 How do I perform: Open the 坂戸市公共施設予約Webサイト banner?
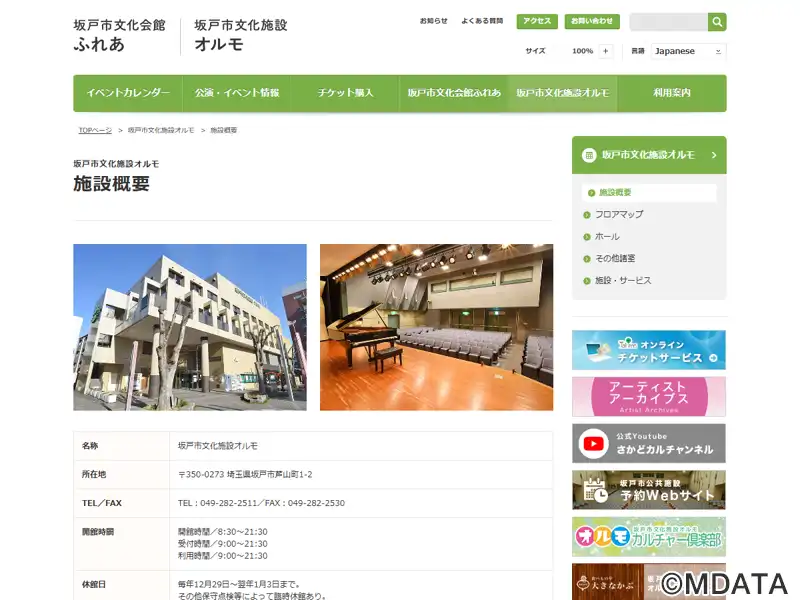(x=648, y=490)
